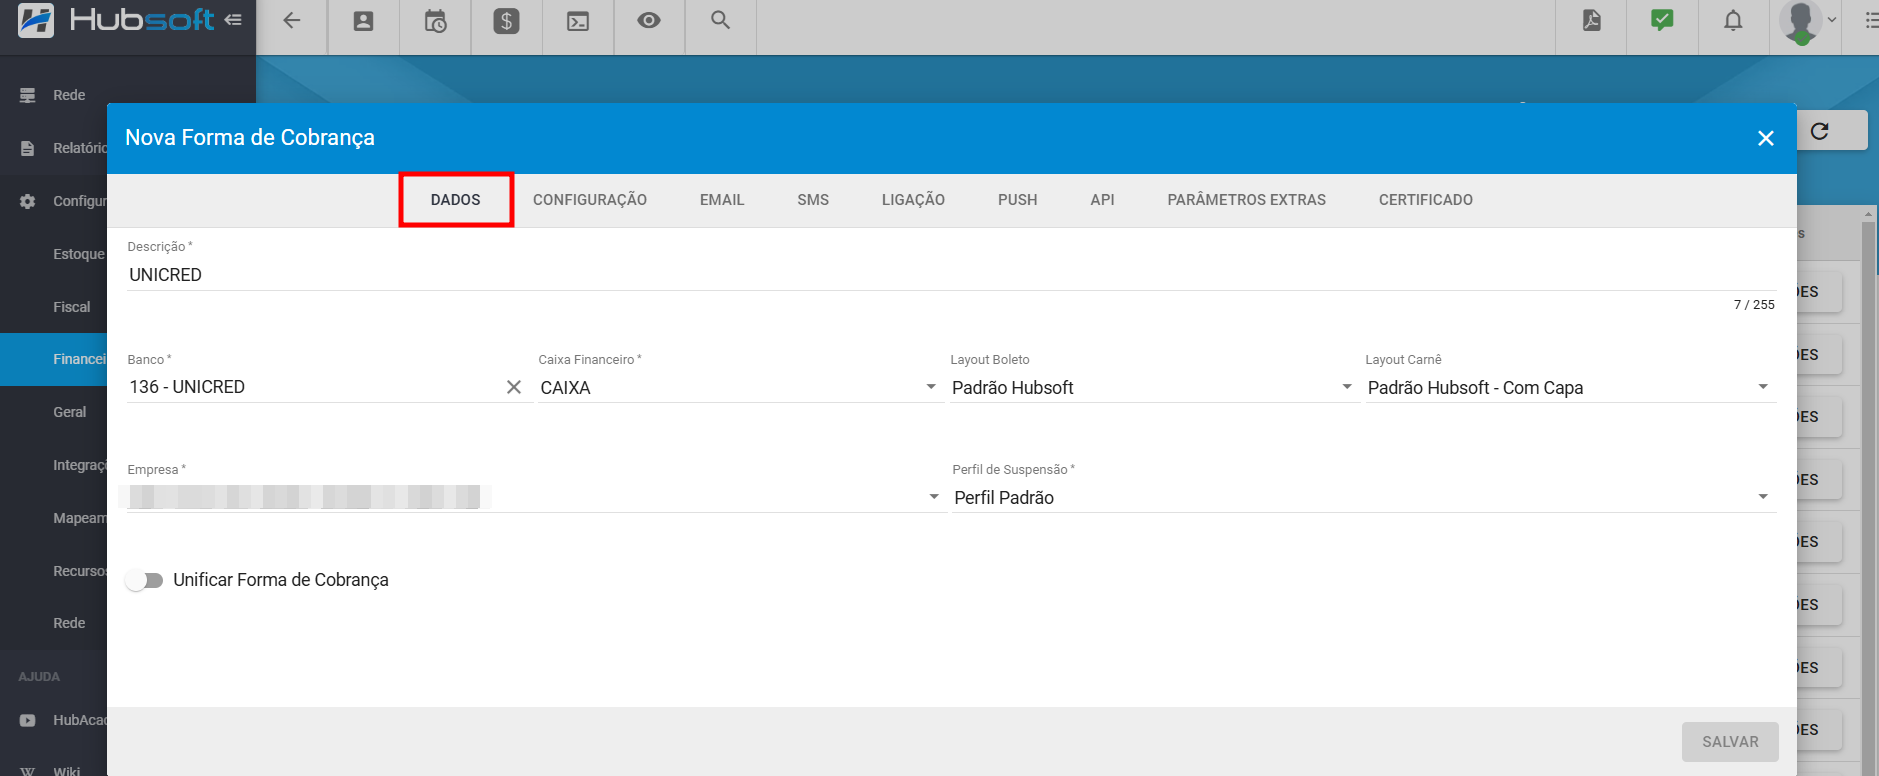Open the calendar clock icon in toolbar
Screen dimensions: 1879x776
[435, 21]
